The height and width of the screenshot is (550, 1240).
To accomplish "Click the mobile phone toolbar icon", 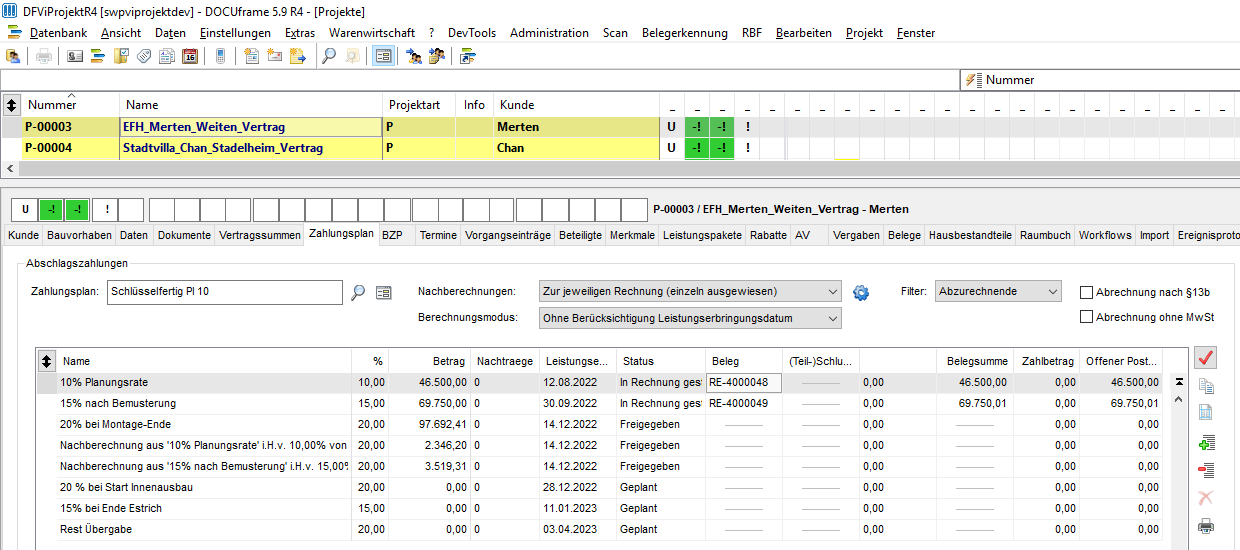I will pos(220,56).
